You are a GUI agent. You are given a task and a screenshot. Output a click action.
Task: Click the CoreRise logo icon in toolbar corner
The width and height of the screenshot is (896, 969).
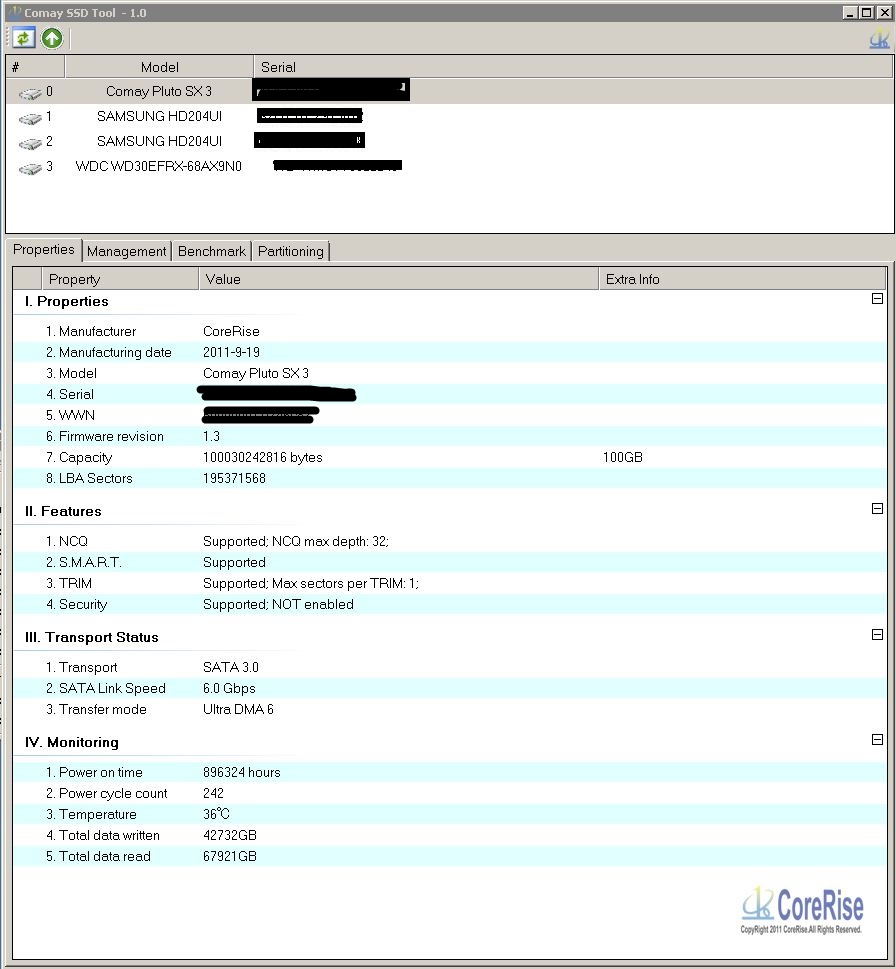(879, 39)
